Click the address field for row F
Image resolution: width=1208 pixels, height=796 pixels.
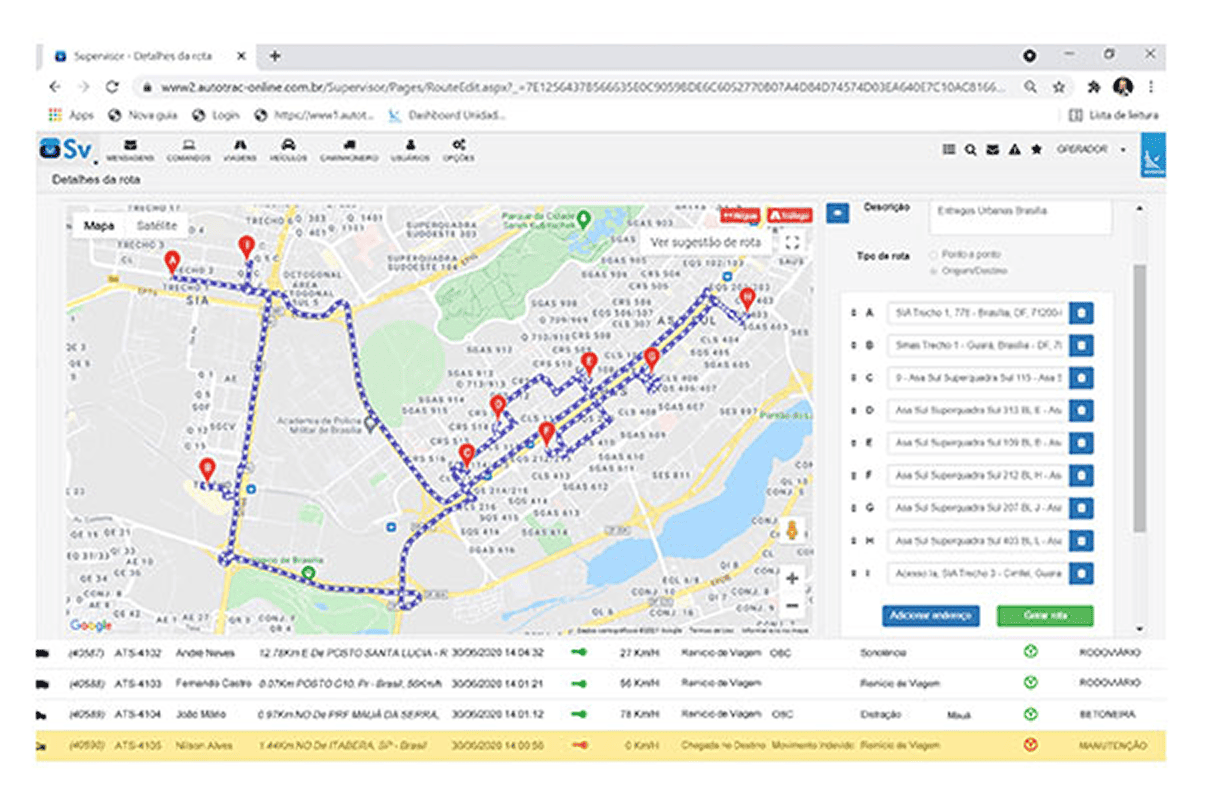[x=976, y=475]
